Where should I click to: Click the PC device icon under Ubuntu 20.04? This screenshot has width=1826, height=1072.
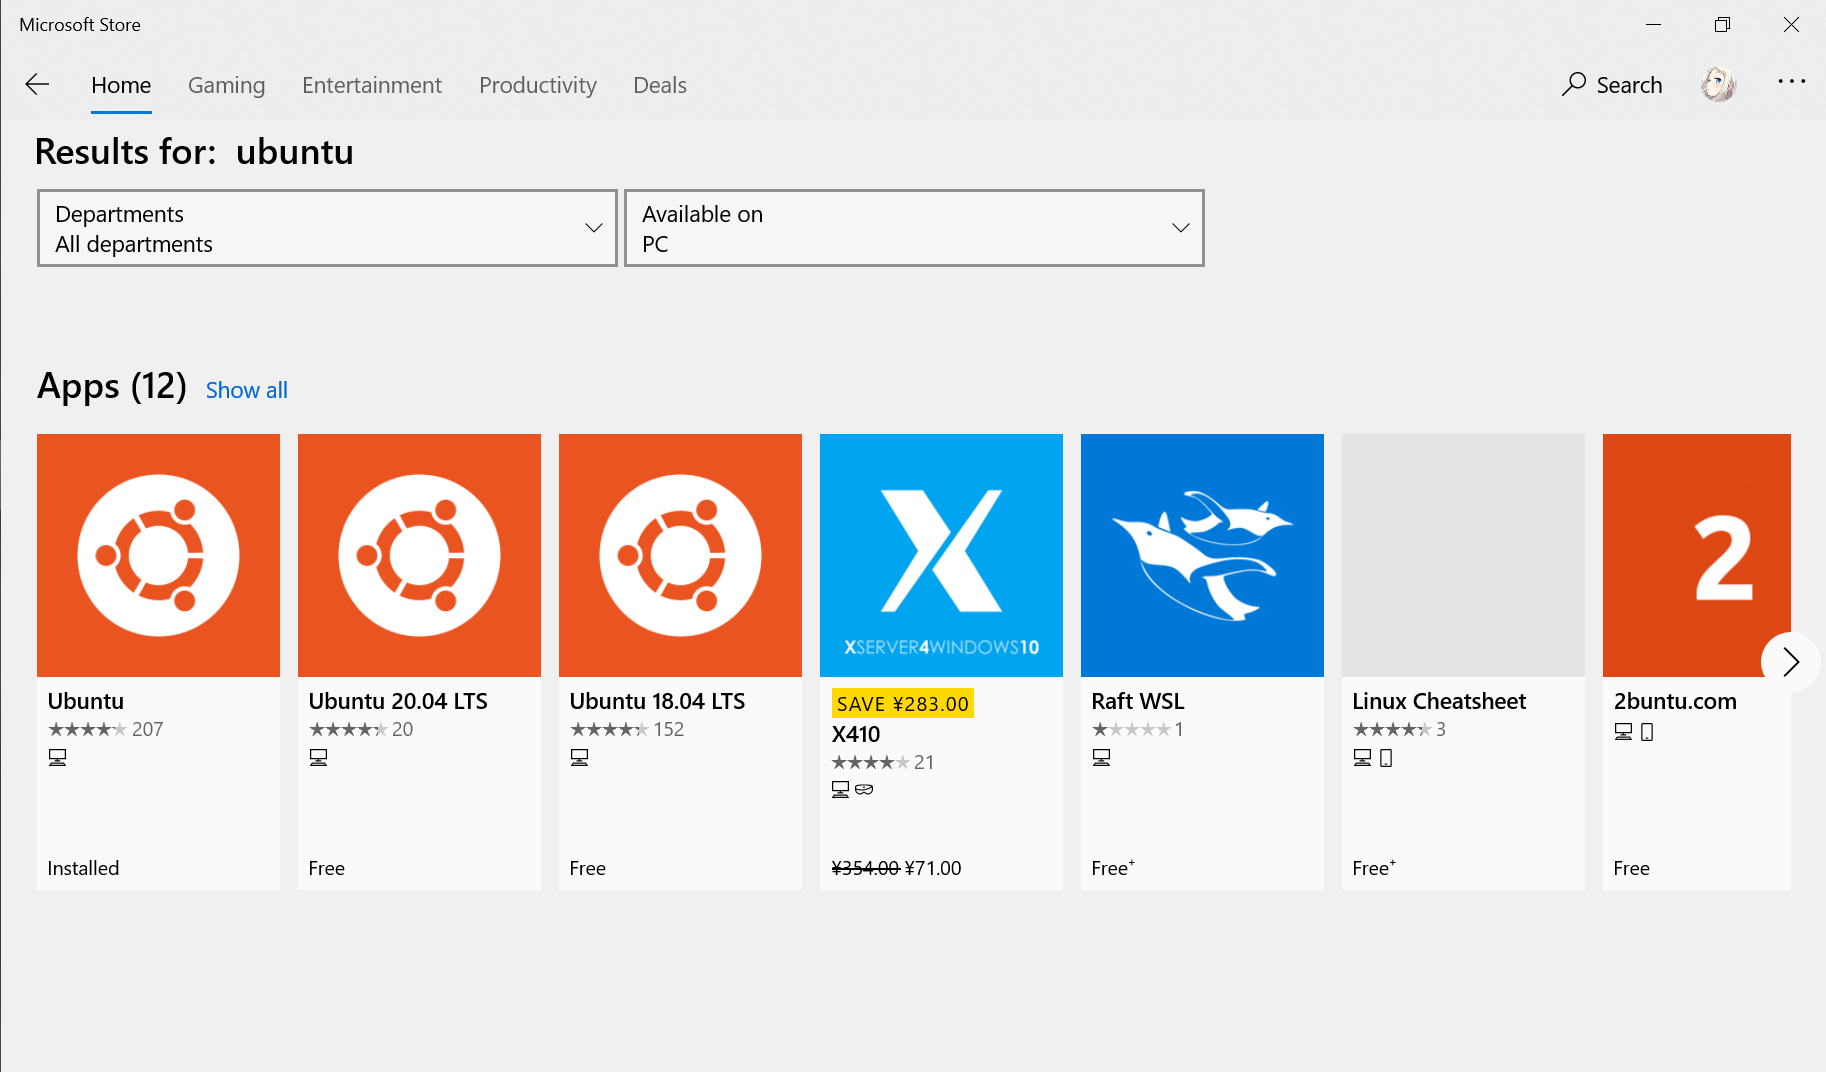pos(318,757)
